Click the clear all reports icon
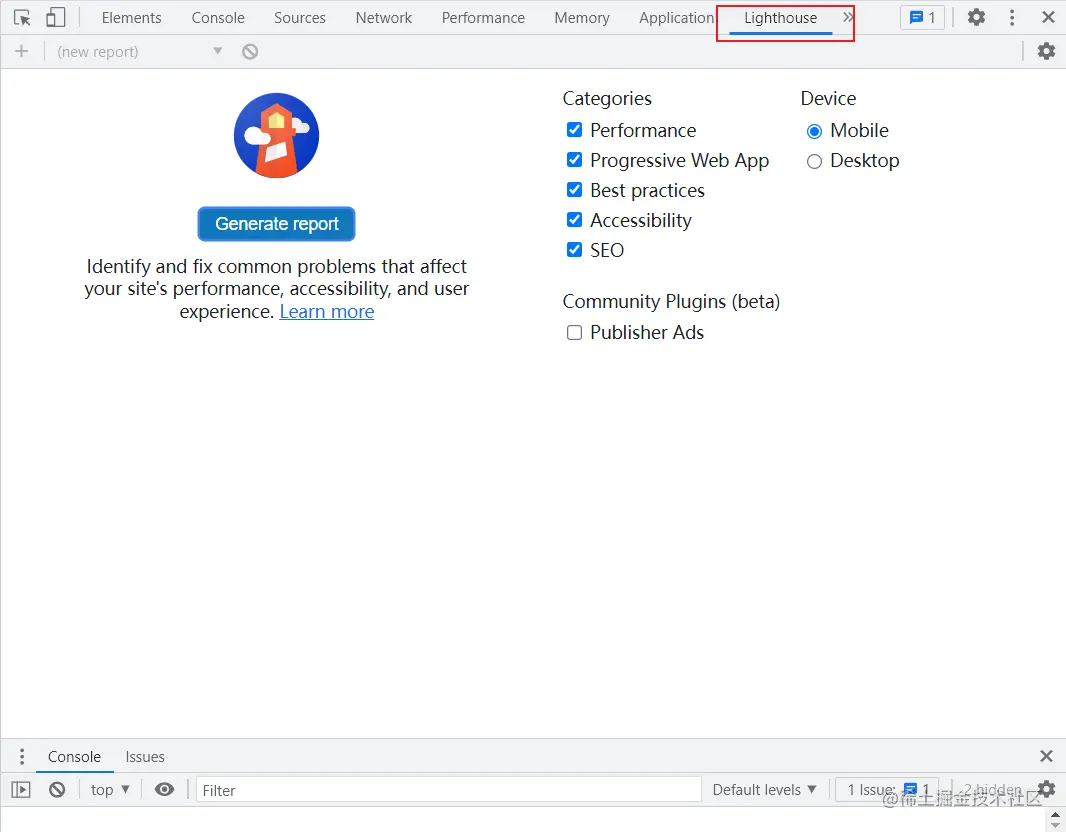 tap(250, 51)
